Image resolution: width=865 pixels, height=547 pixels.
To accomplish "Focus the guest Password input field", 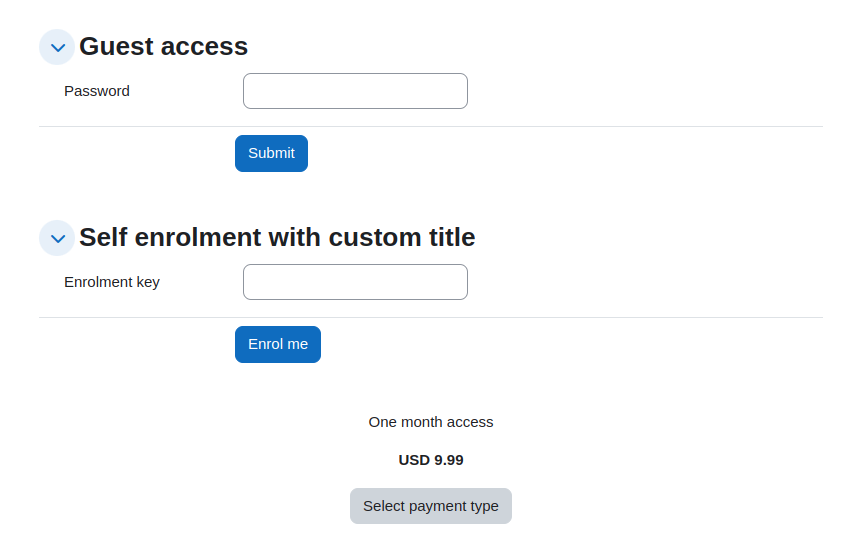I will pyautogui.click(x=355, y=91).
